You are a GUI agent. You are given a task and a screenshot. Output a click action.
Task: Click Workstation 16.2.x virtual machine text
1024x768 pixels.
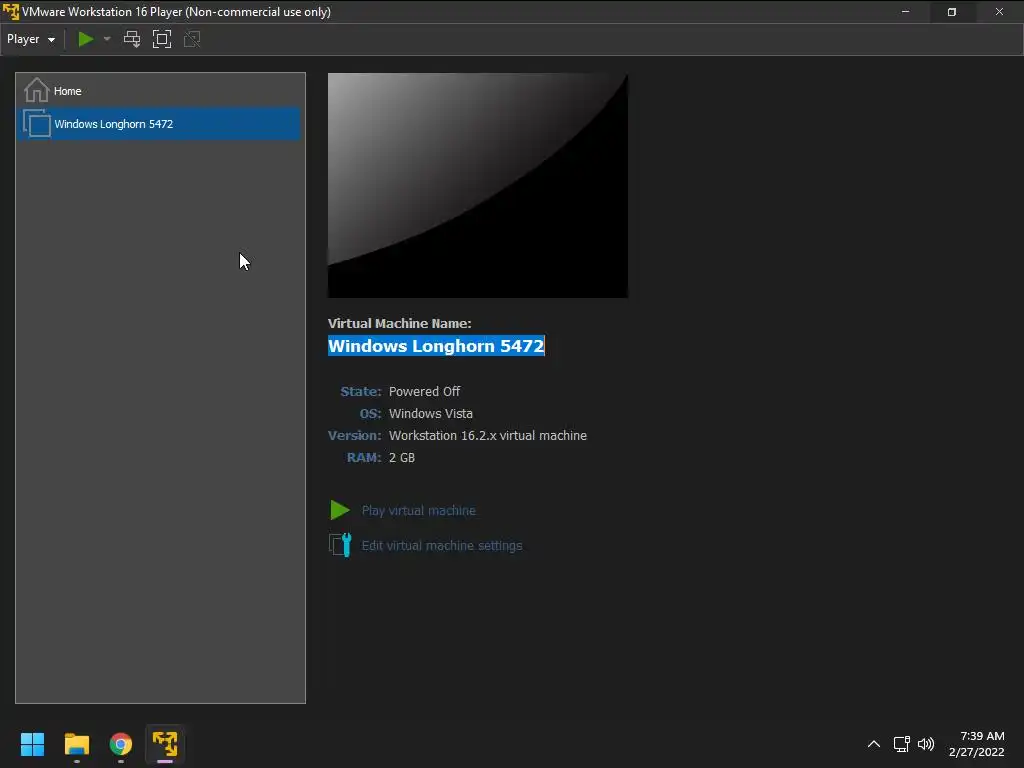coord(488,436)
